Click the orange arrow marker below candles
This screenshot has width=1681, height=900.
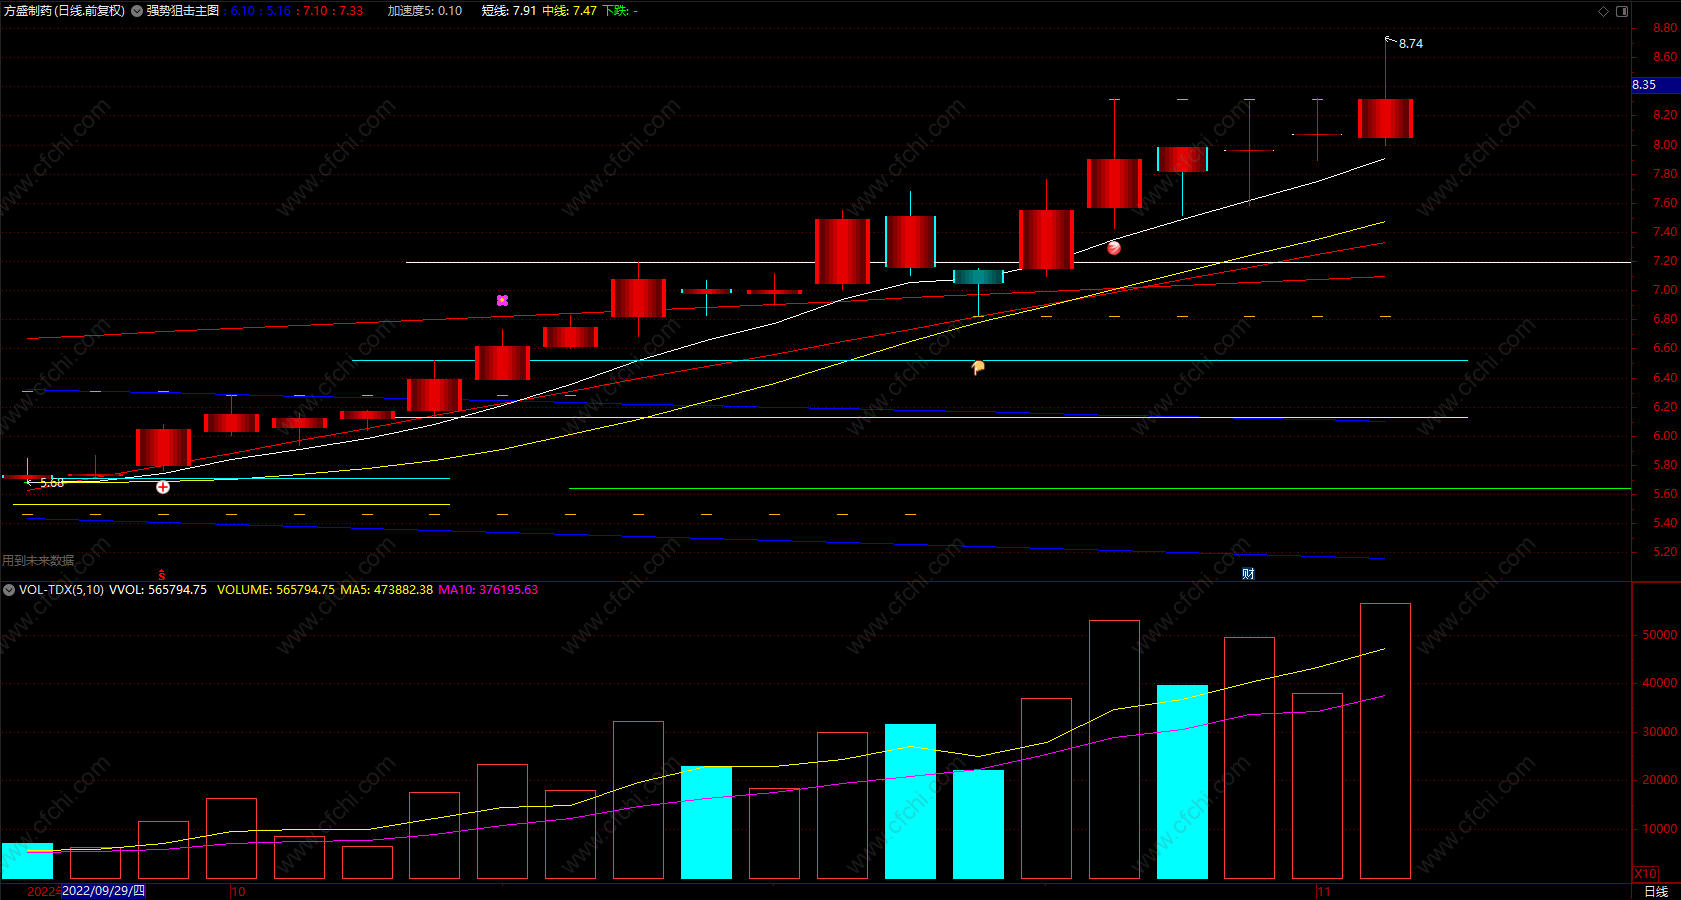click(978, 368)
